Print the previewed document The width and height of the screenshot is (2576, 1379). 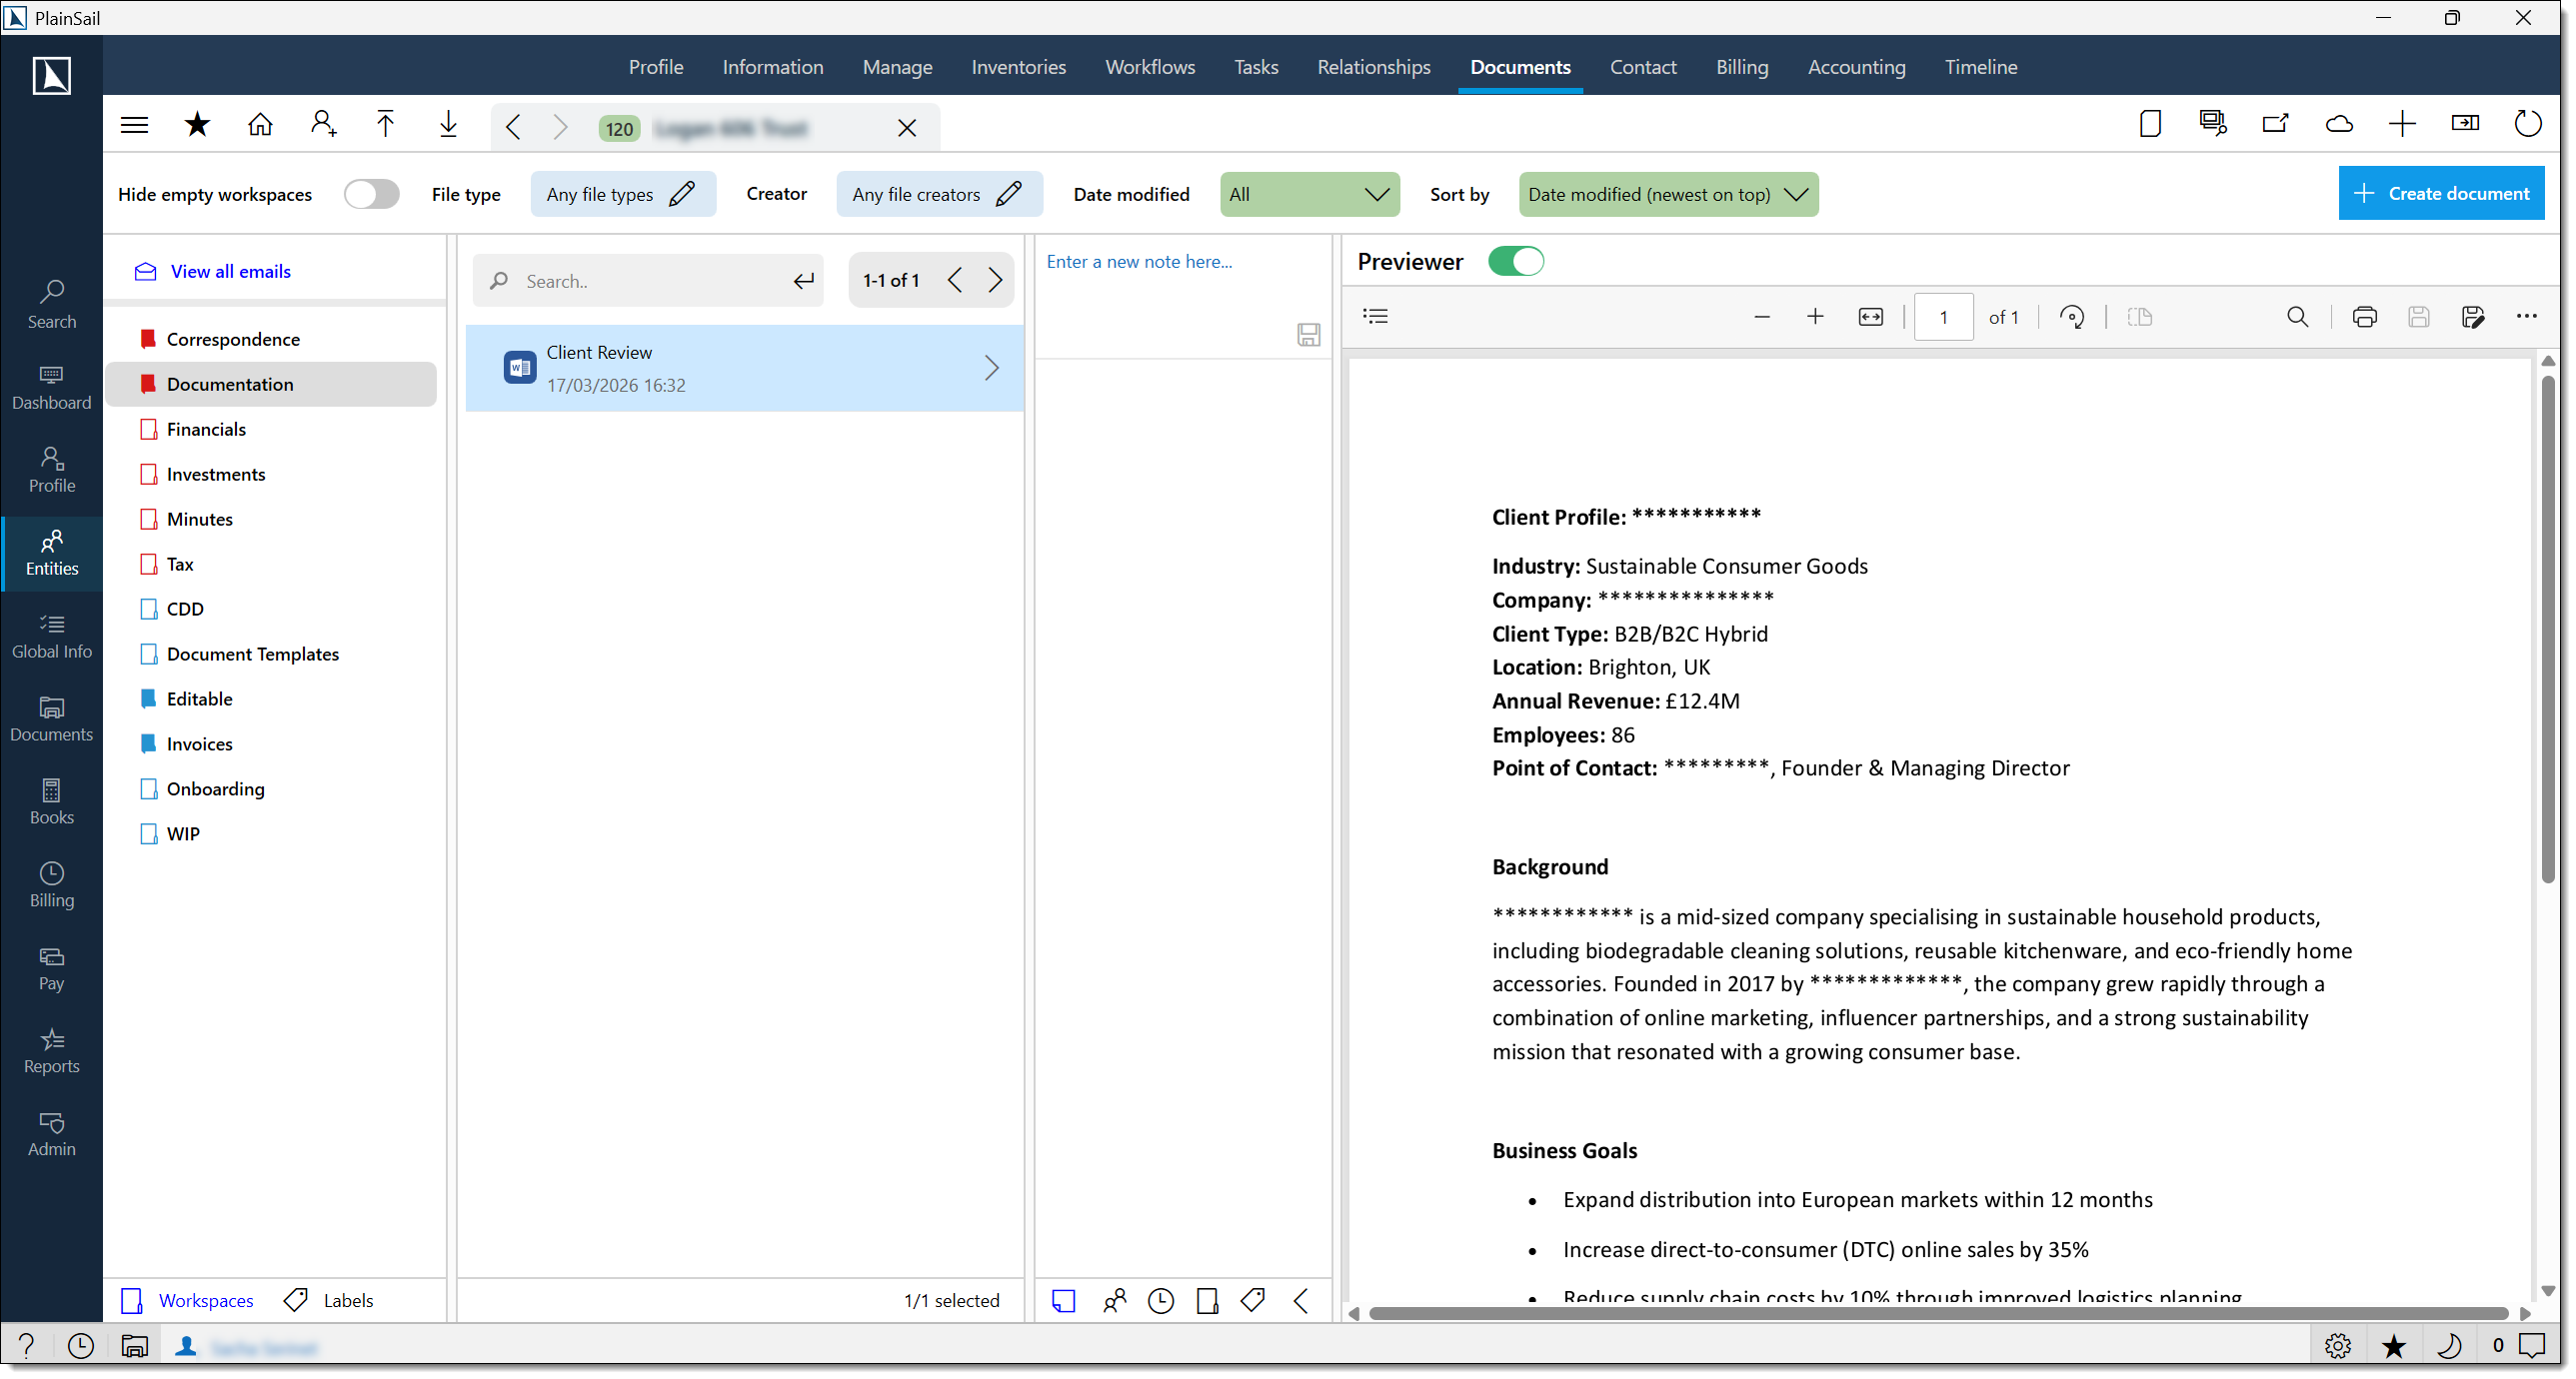click(2364, 317)
